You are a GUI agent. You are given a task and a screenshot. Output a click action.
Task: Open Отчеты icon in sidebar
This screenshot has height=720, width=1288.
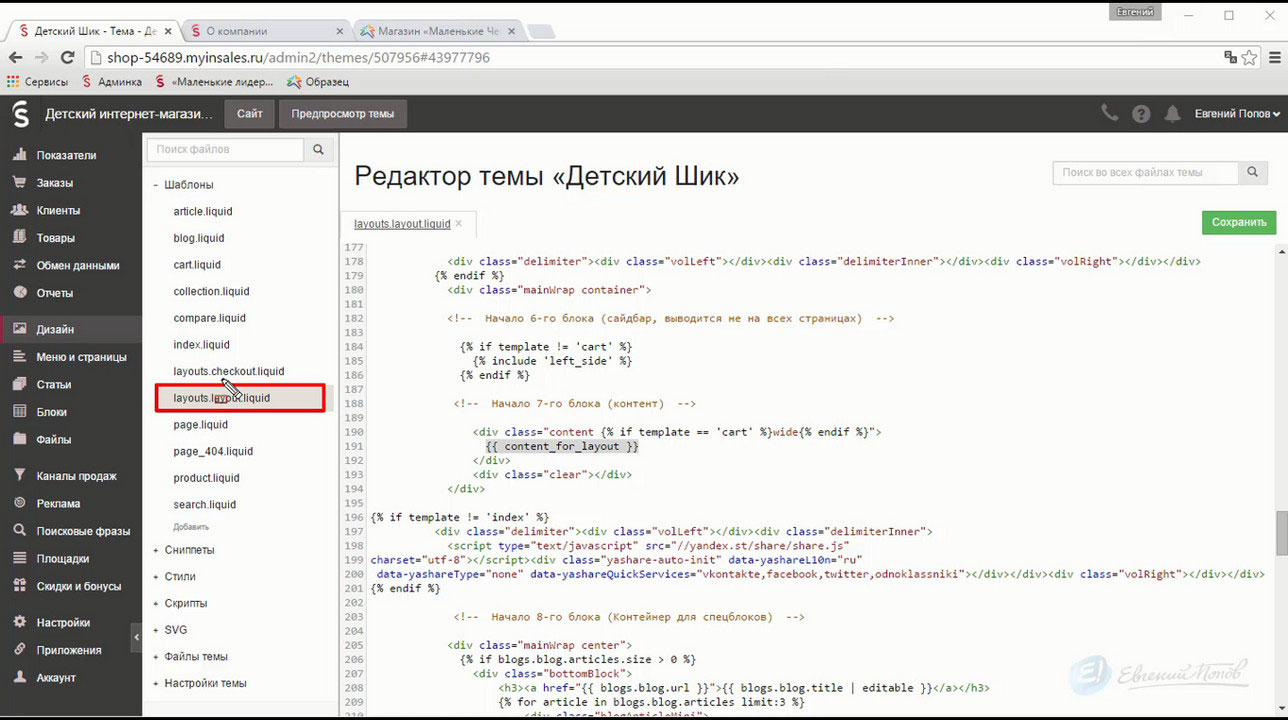(18, 293)
